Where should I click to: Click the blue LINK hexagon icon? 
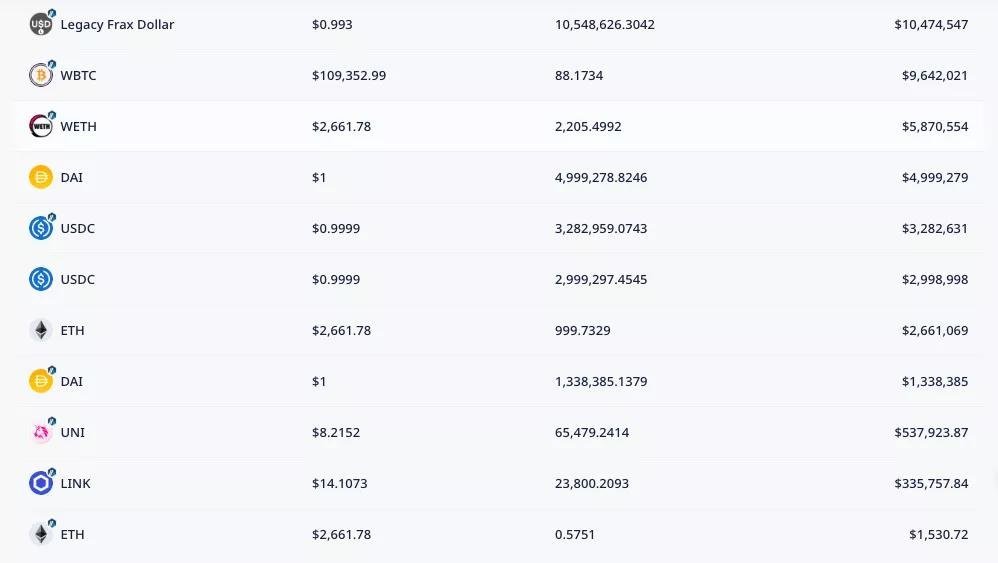[41, 483]
